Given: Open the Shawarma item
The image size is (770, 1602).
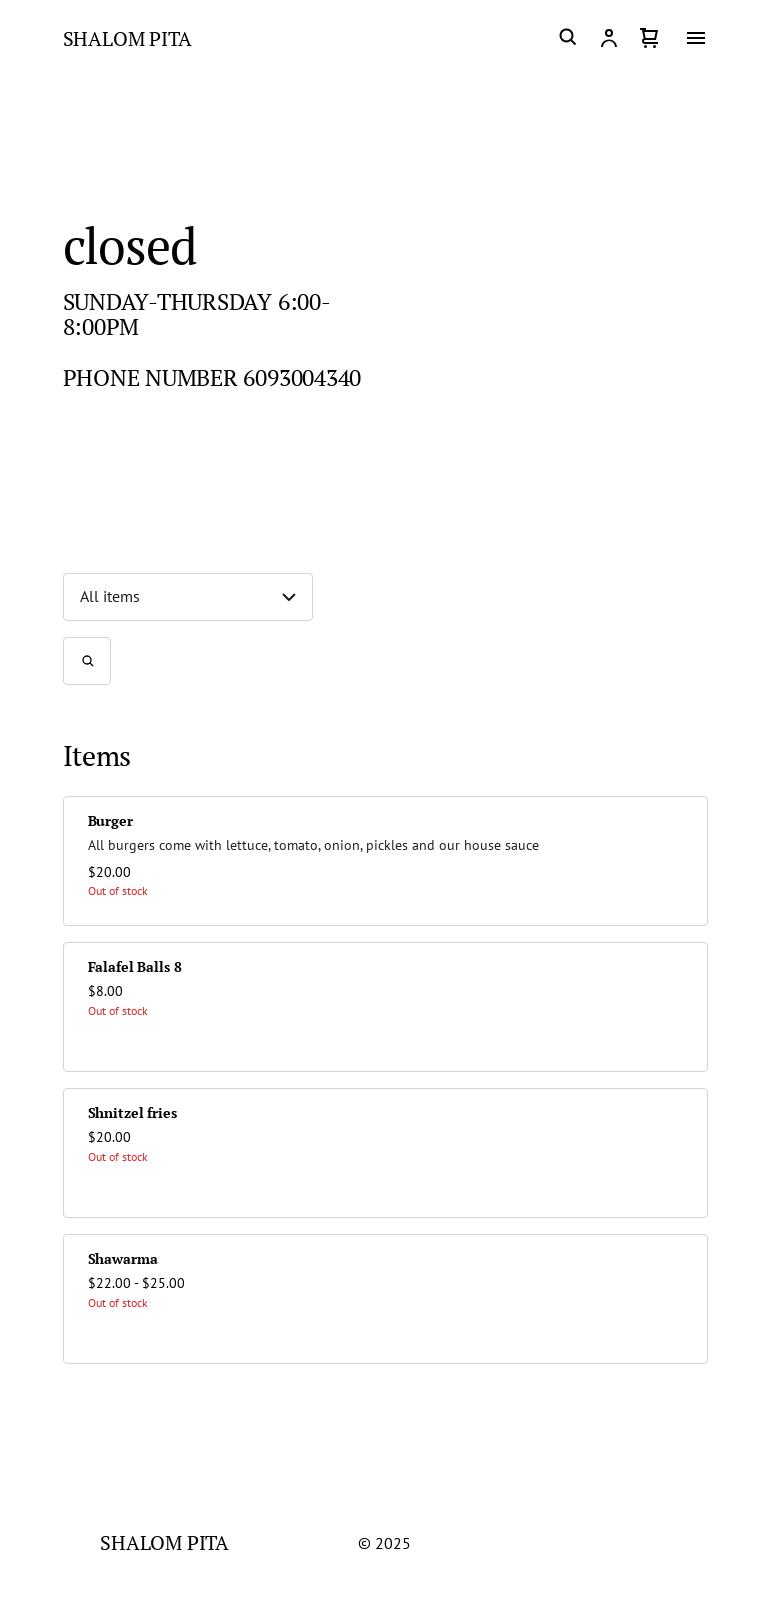Looking at the screenshot, I should 385,1299.
